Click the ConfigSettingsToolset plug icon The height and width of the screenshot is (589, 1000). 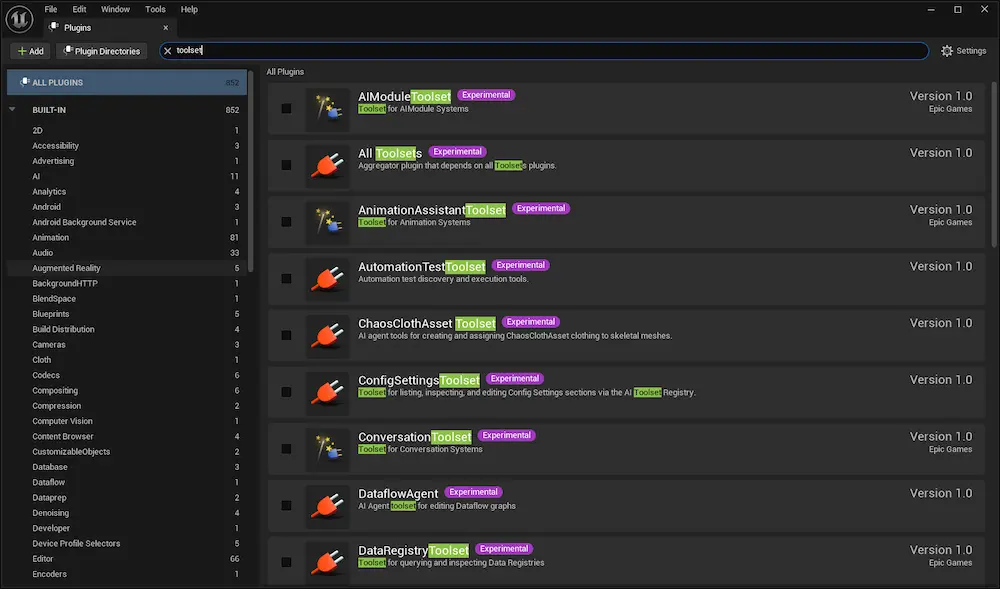coord(327,393)
